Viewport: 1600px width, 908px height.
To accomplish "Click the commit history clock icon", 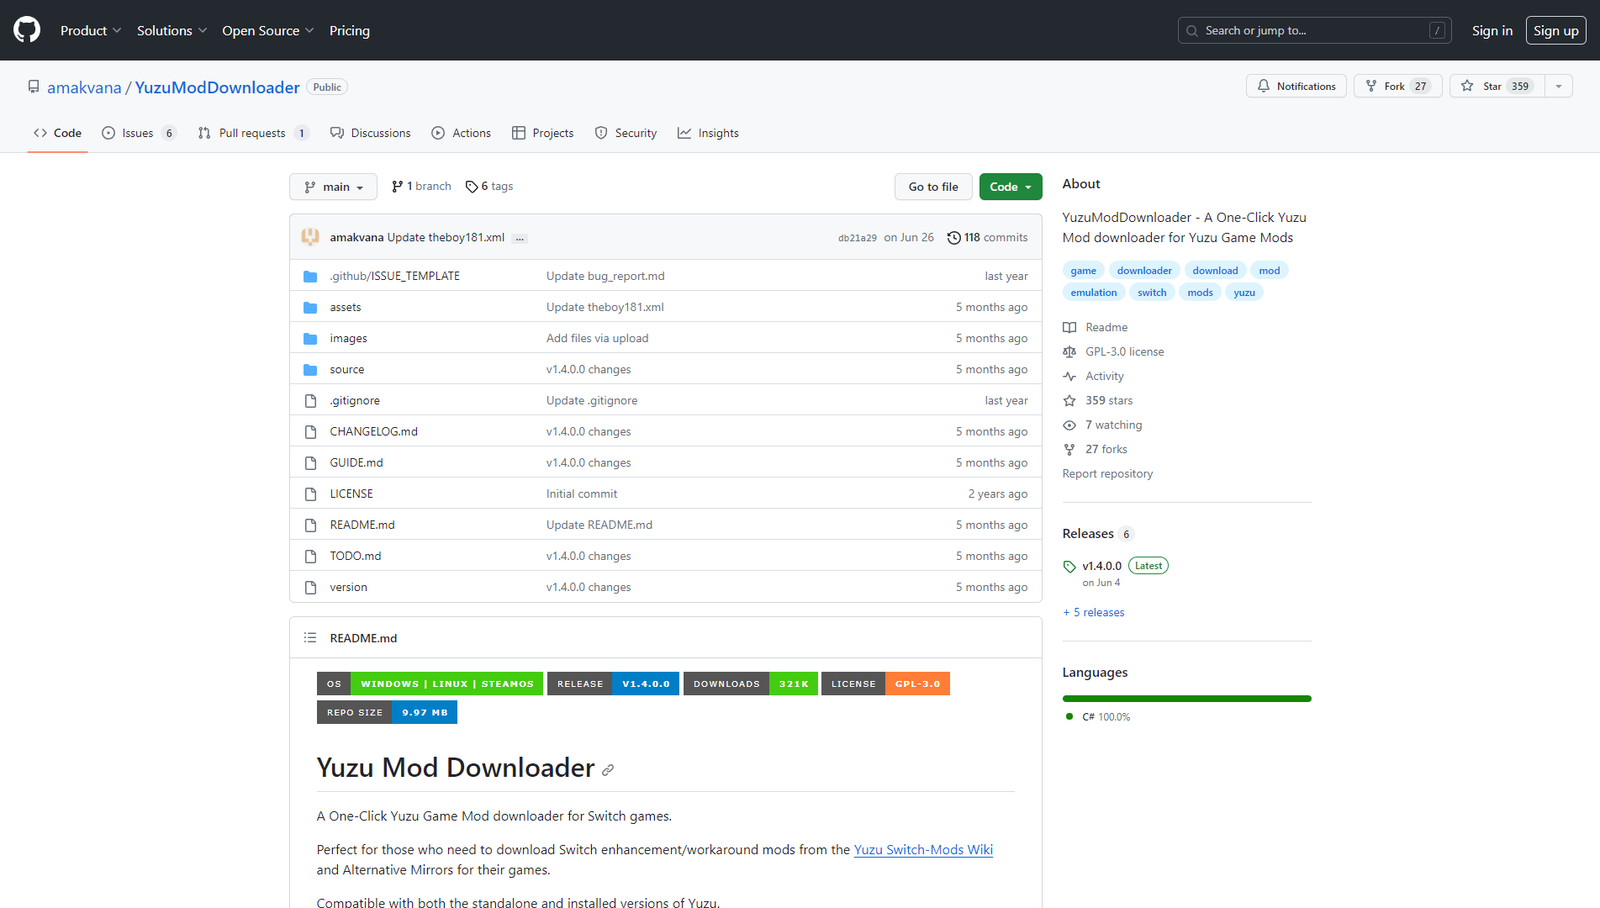I will 954,238.
